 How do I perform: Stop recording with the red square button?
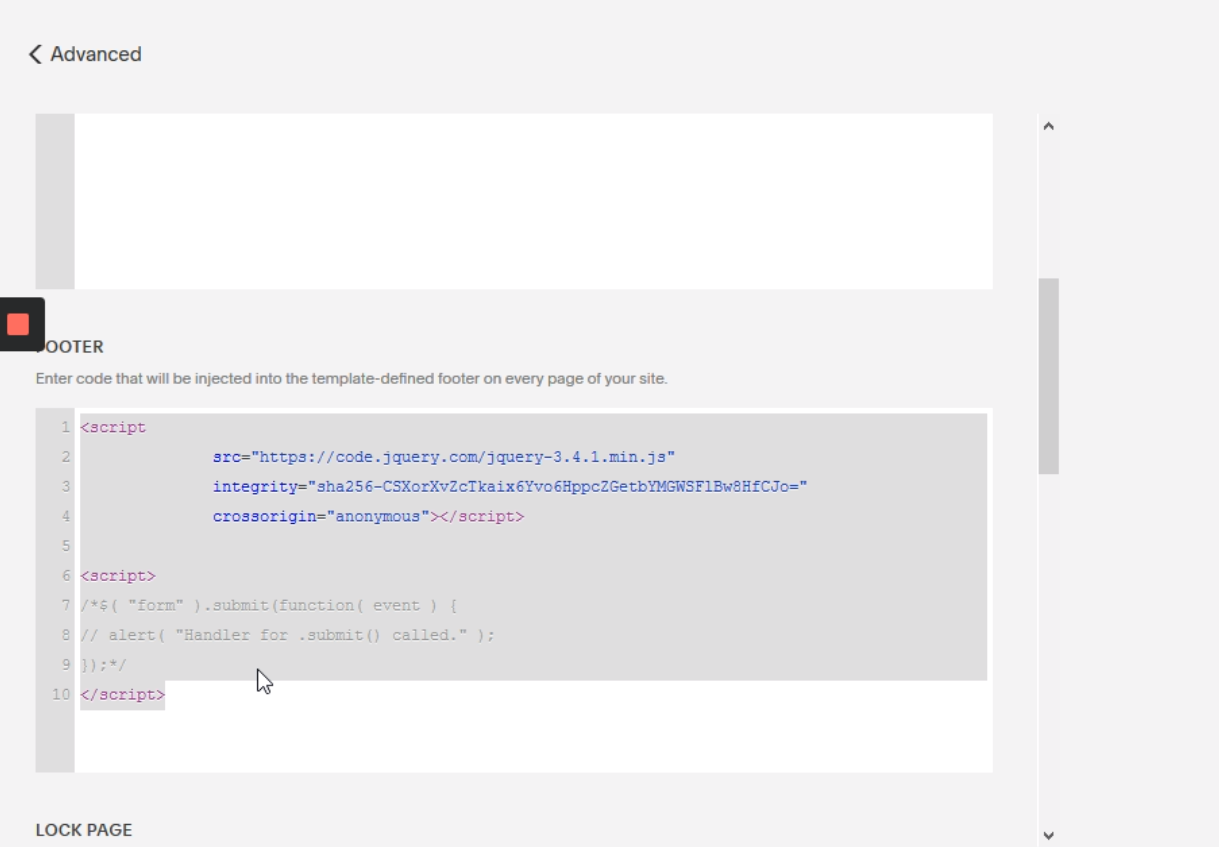(x=18, y=324)
